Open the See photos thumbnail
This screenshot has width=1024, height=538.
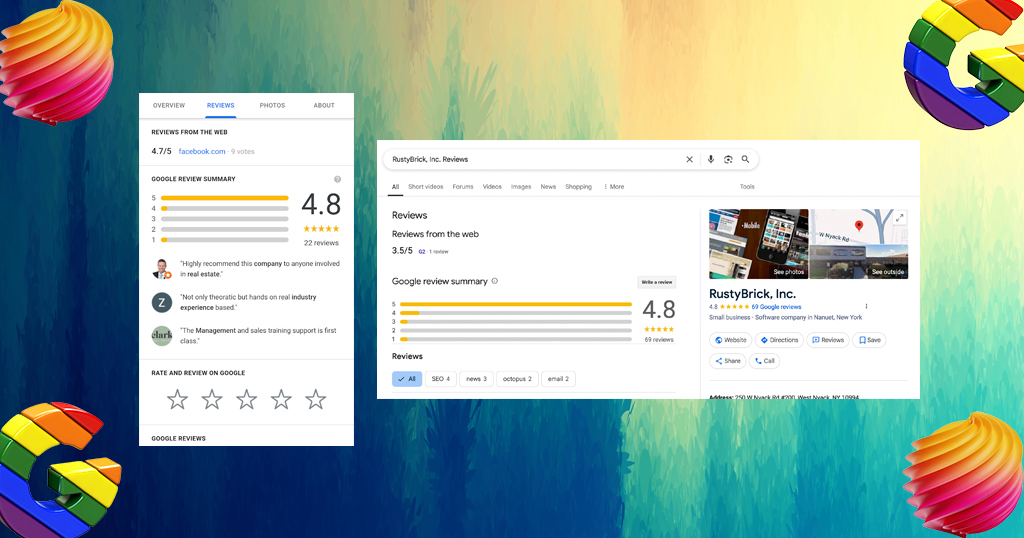point(758,244)
